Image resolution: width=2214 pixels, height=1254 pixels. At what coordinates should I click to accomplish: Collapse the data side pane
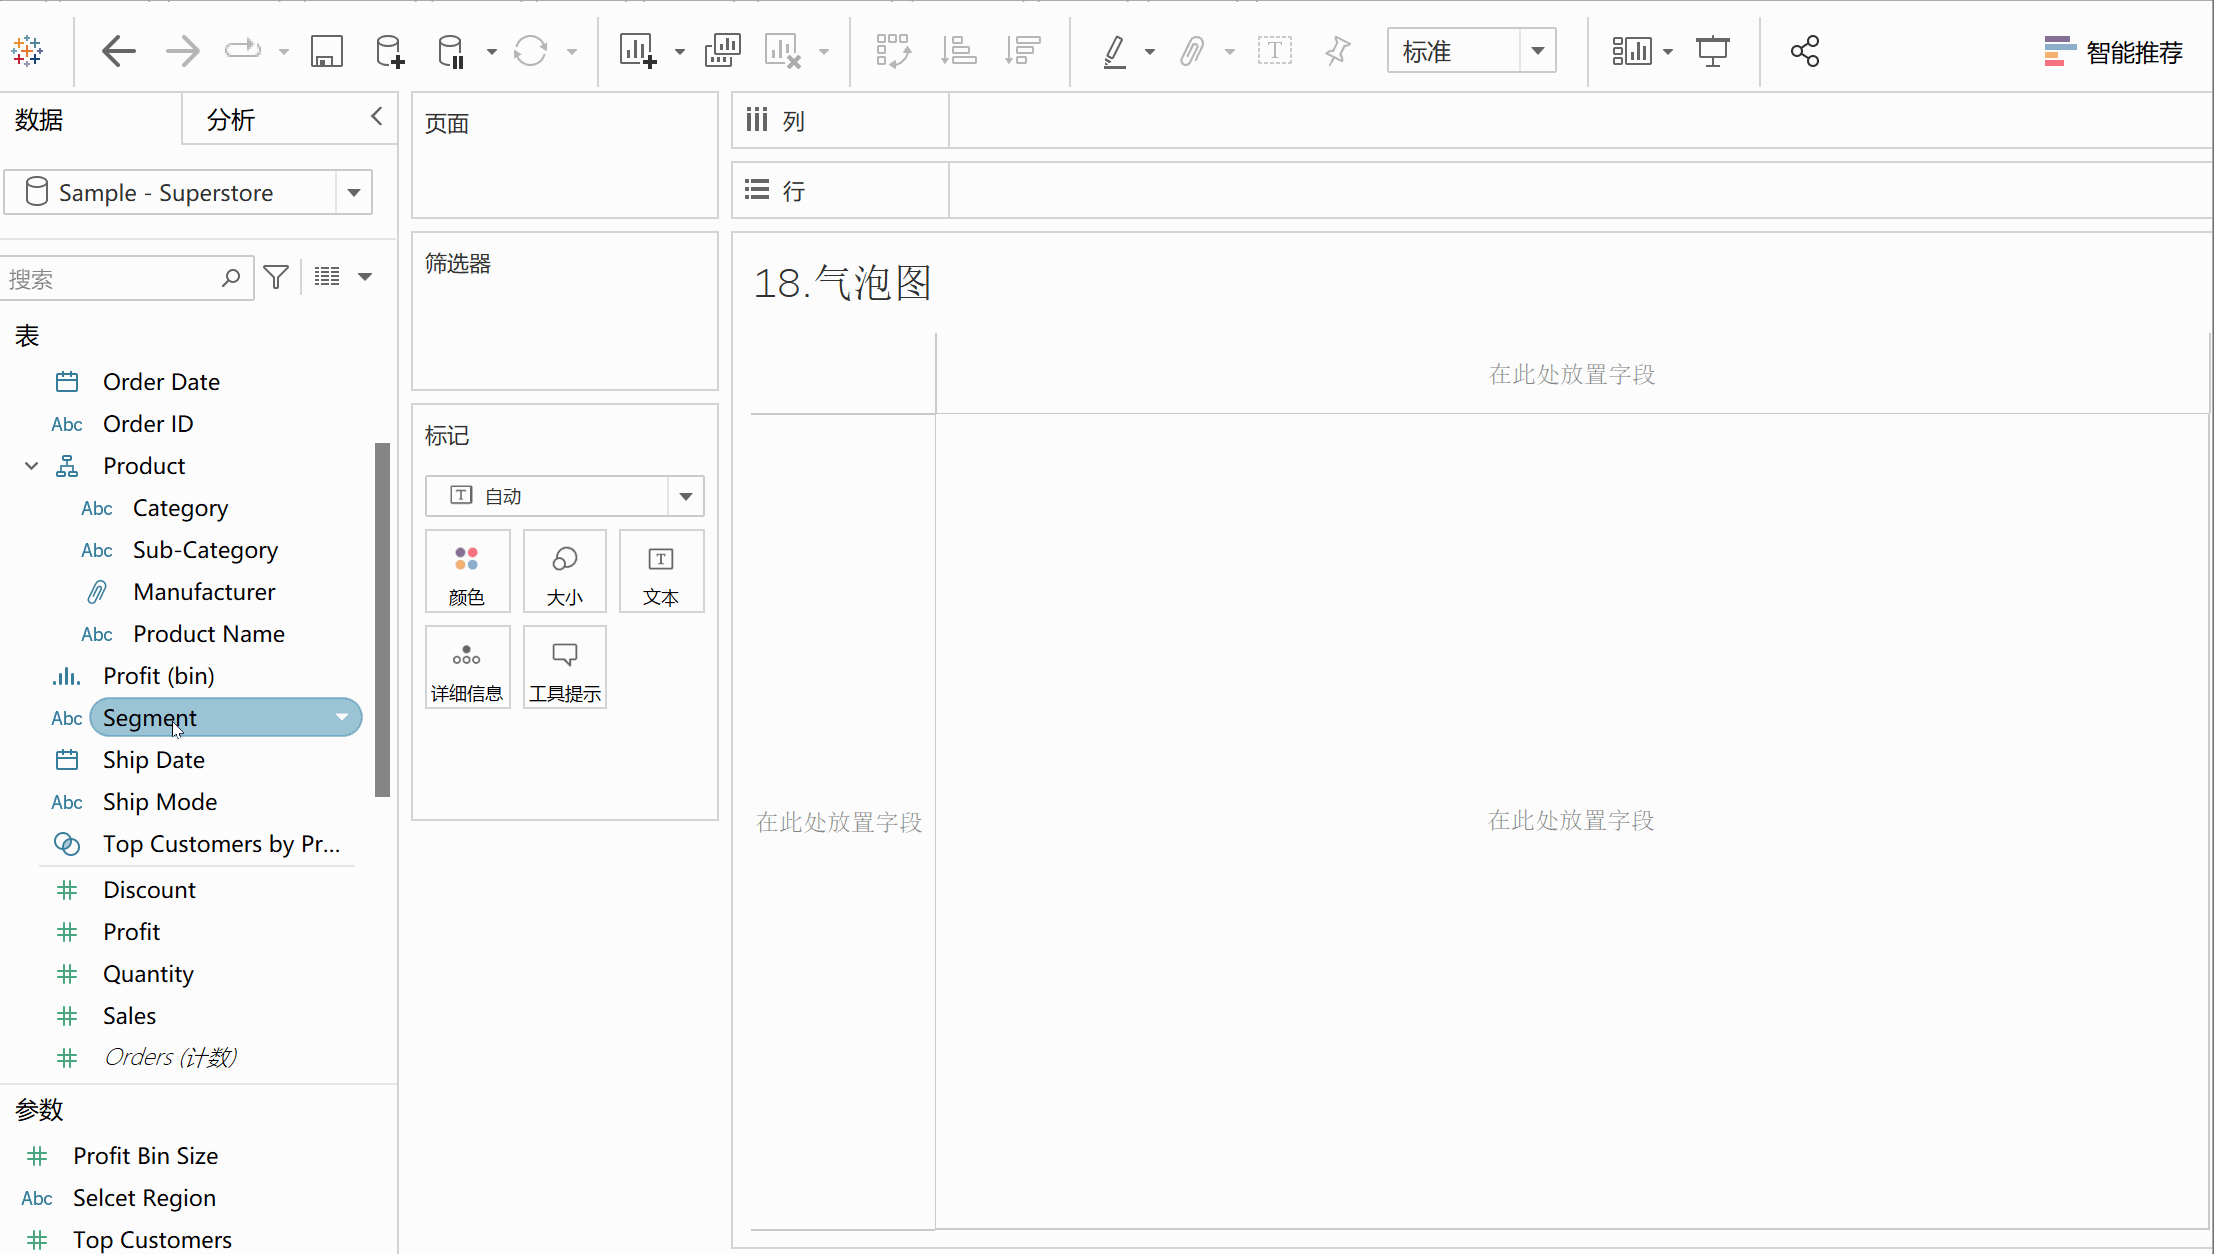point(376,117)
